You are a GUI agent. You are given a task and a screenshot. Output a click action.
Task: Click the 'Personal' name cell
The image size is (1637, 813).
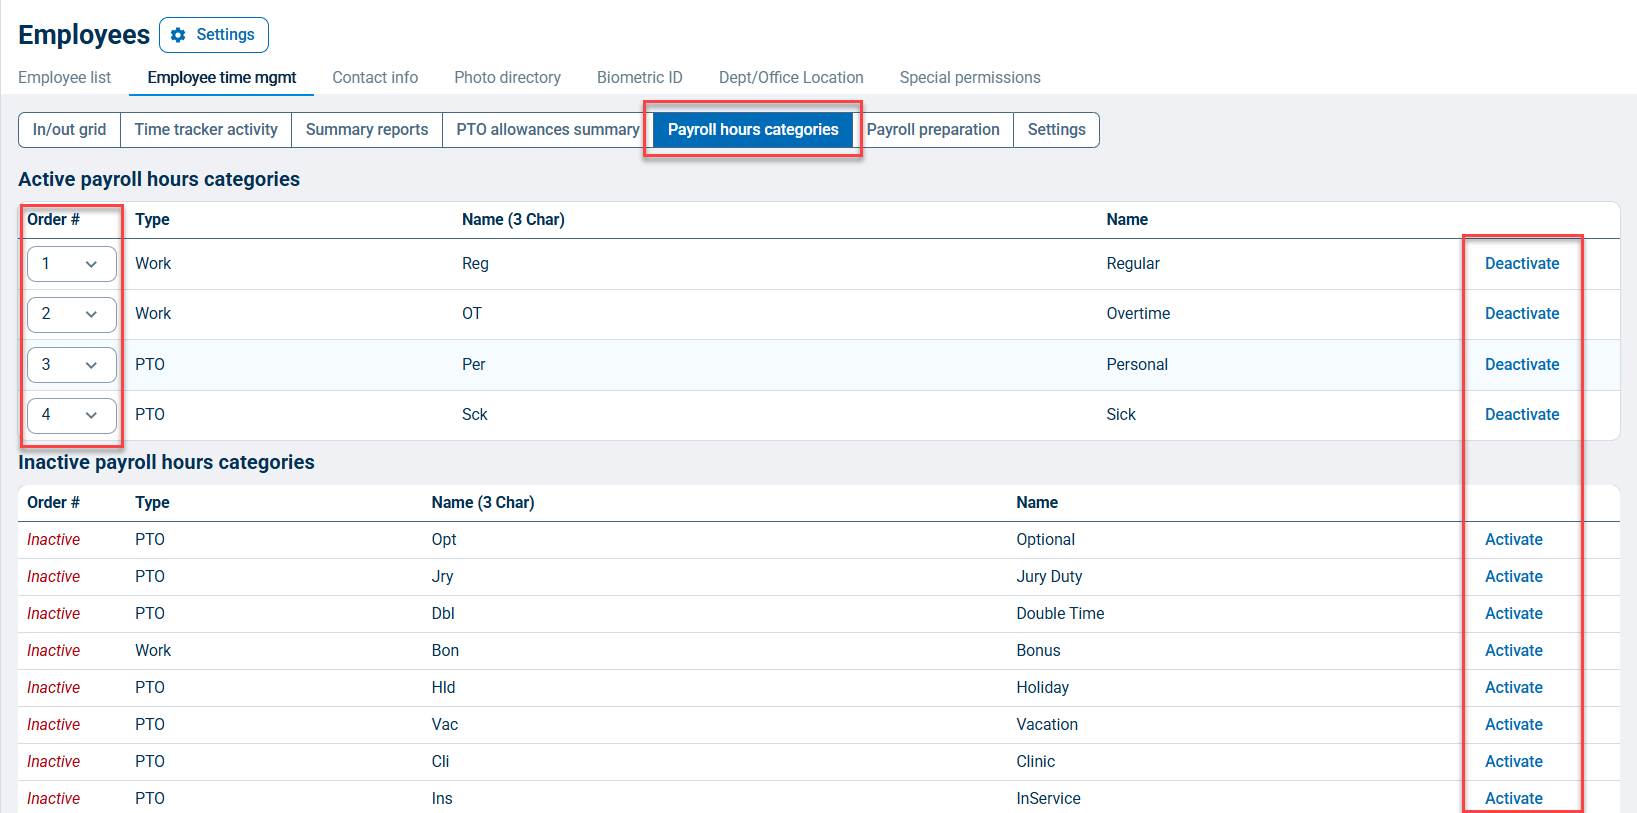(1137, 365)
